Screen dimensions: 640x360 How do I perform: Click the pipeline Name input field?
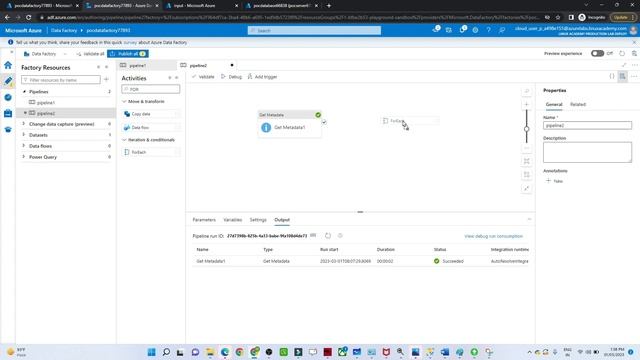pyautogui.click(x=587, y=125)
